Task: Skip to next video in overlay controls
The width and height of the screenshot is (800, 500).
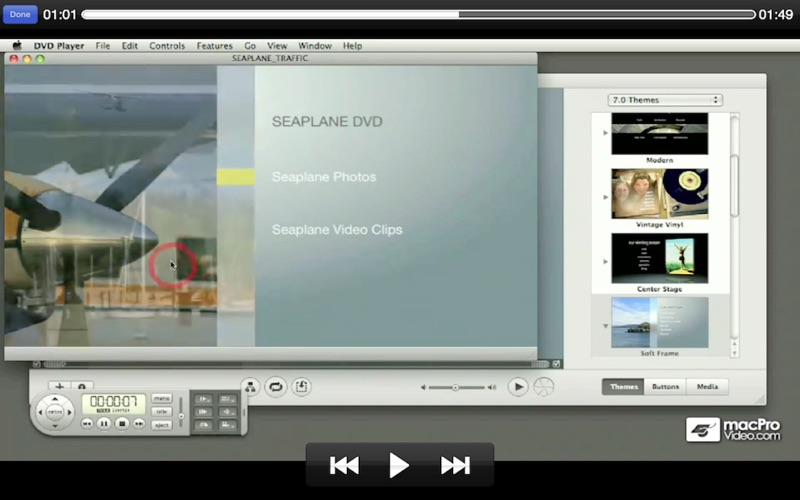Action: pyautogui.click(x=455, y=465)
